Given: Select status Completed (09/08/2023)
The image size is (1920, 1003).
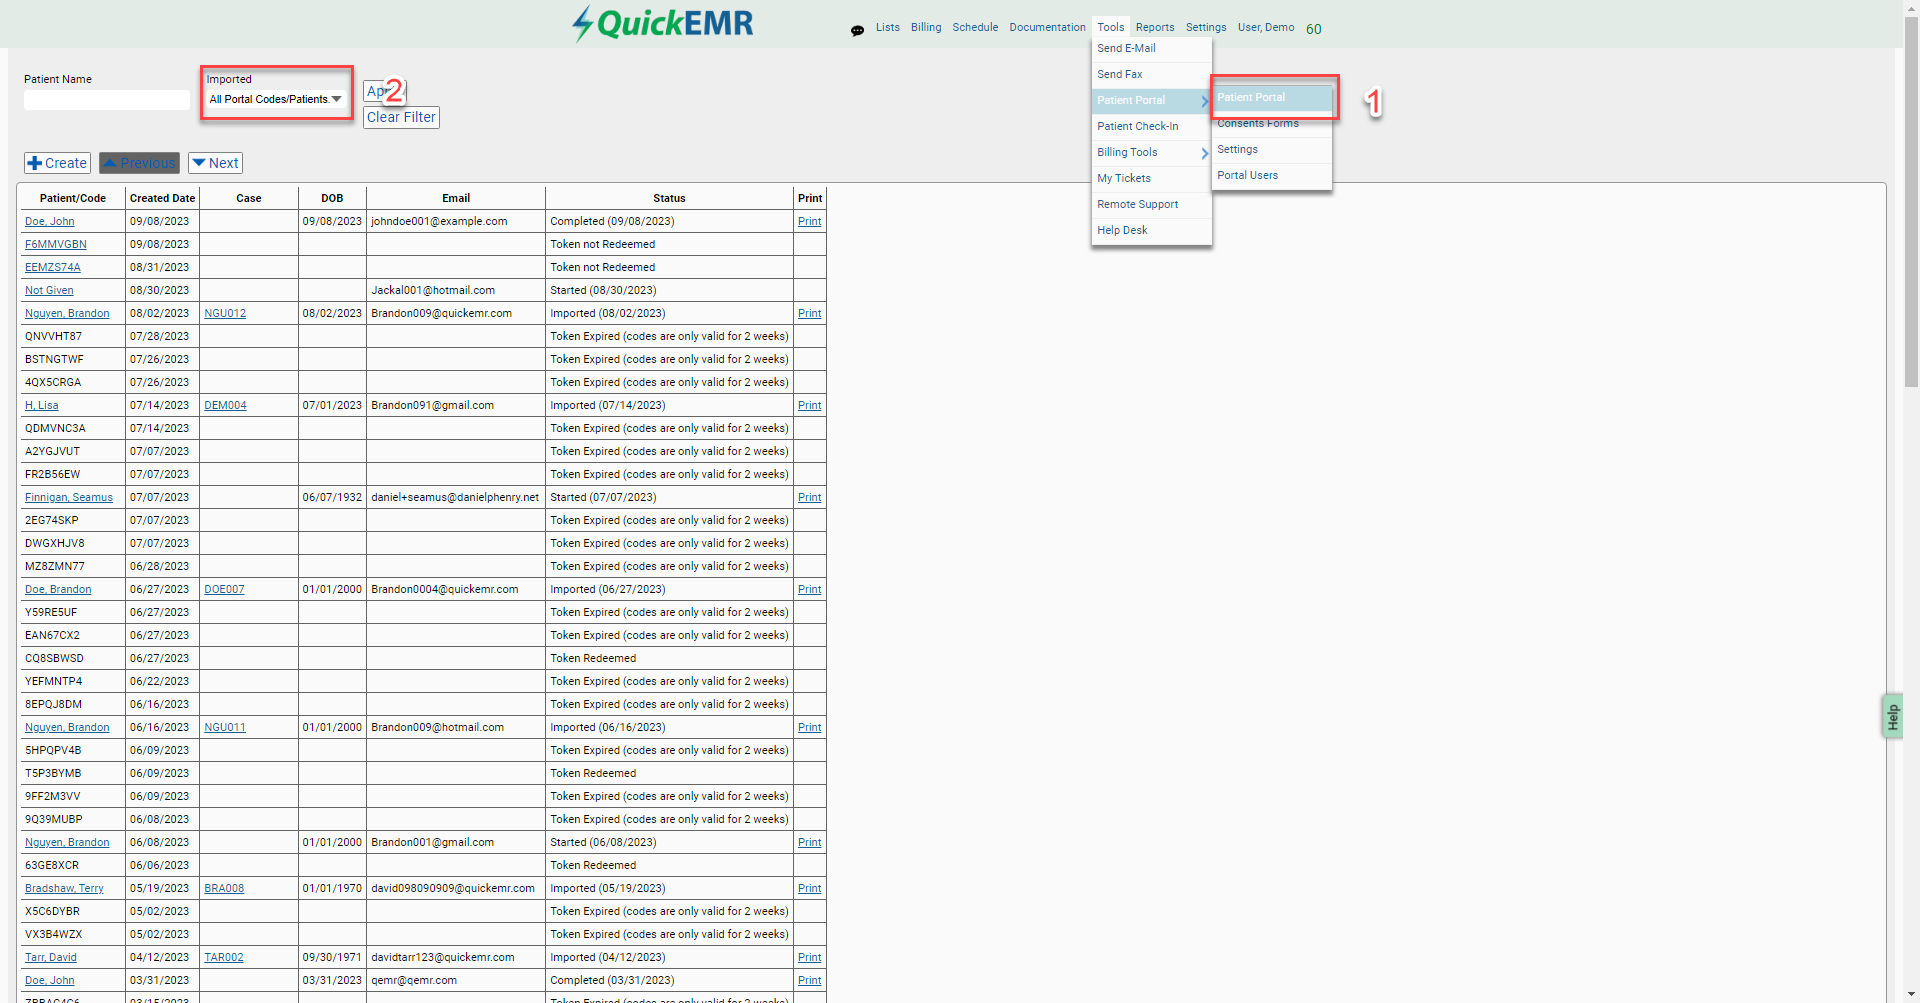Looking at the screenshot, I should (612, 221).
